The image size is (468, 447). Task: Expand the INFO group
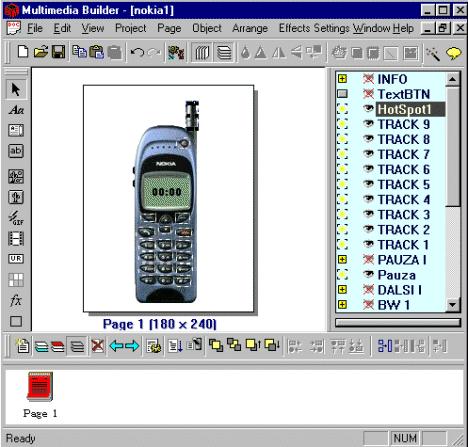[342, 79]
